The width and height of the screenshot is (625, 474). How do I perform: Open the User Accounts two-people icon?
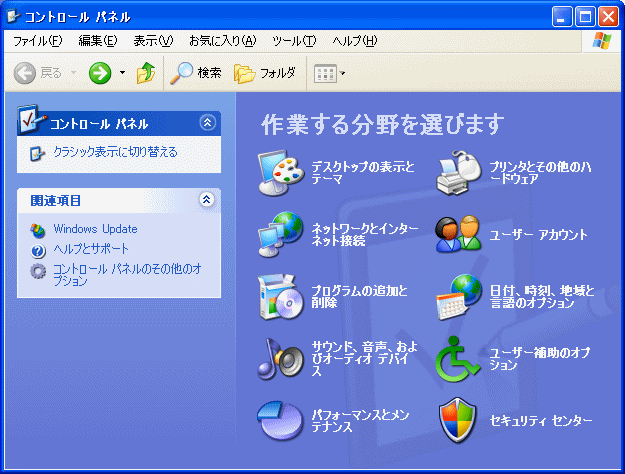pos(458,234)
